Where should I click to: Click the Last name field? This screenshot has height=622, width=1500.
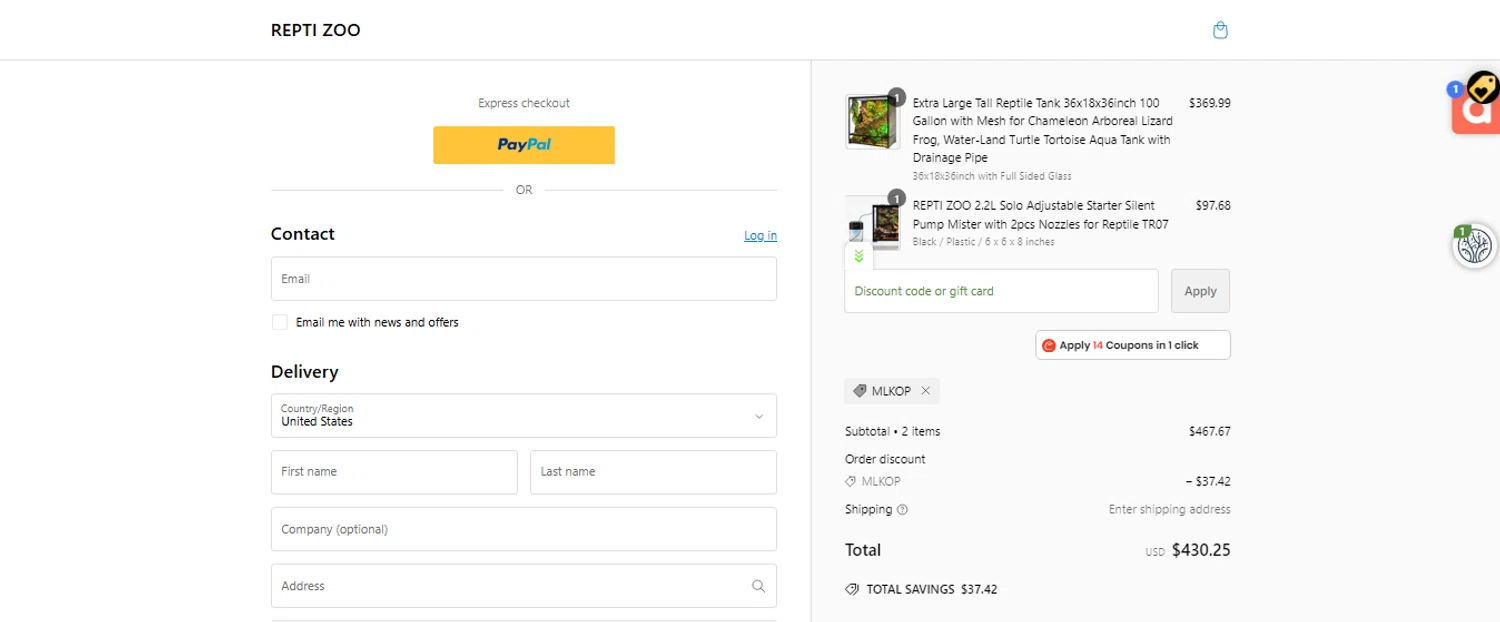pos(654,472)
